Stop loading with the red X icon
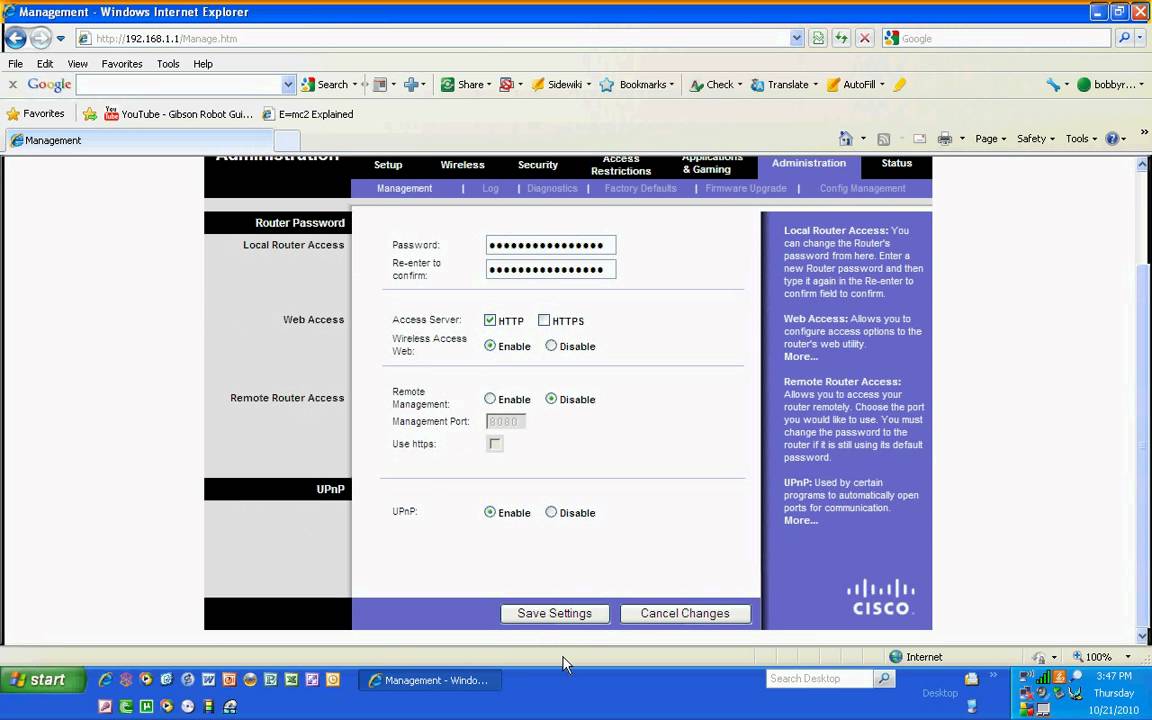 [x=865, y=38]
